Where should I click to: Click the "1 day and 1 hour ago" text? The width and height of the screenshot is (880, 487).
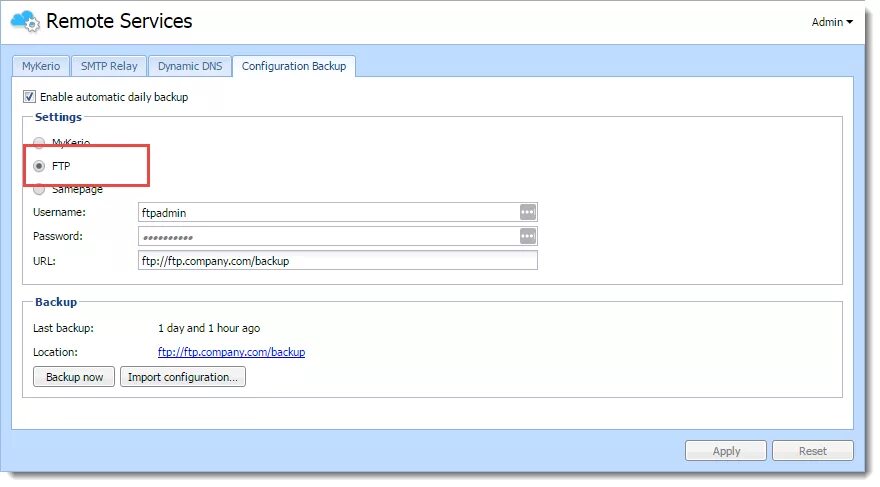(209, 328)
